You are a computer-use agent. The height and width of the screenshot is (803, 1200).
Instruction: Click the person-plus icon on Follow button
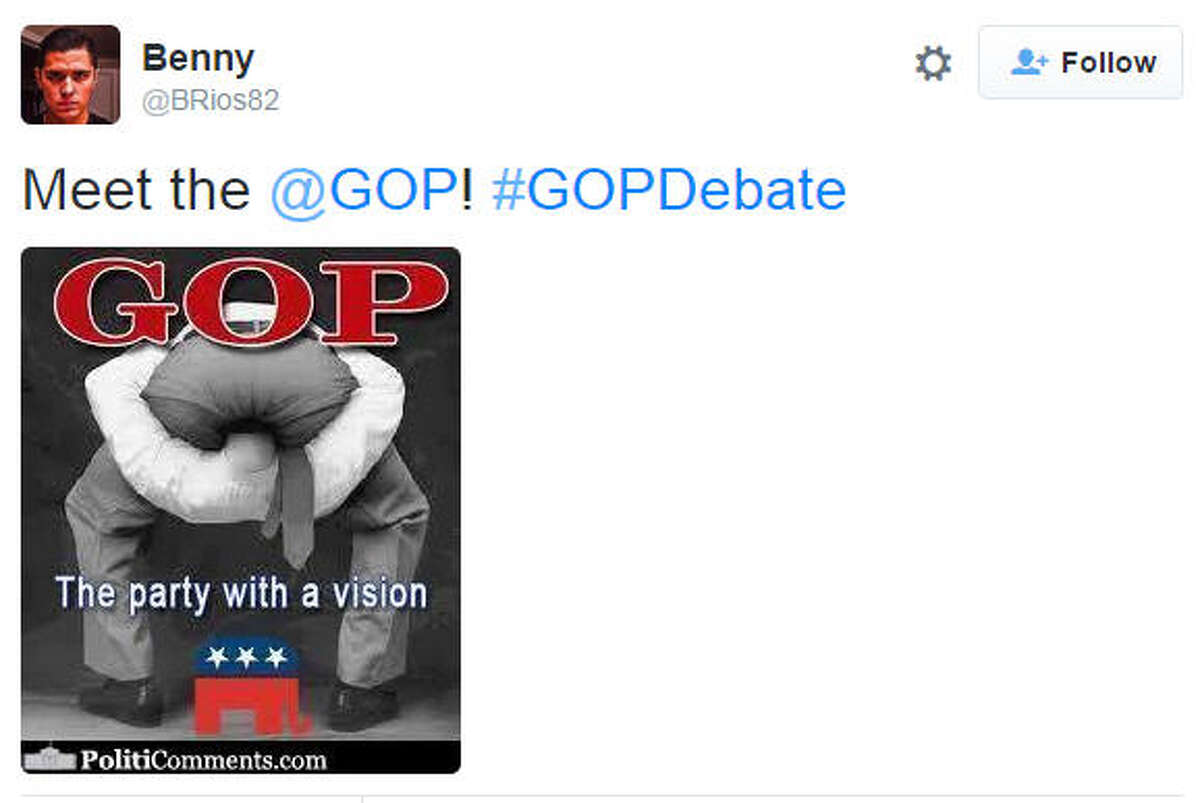point(1029,62)
